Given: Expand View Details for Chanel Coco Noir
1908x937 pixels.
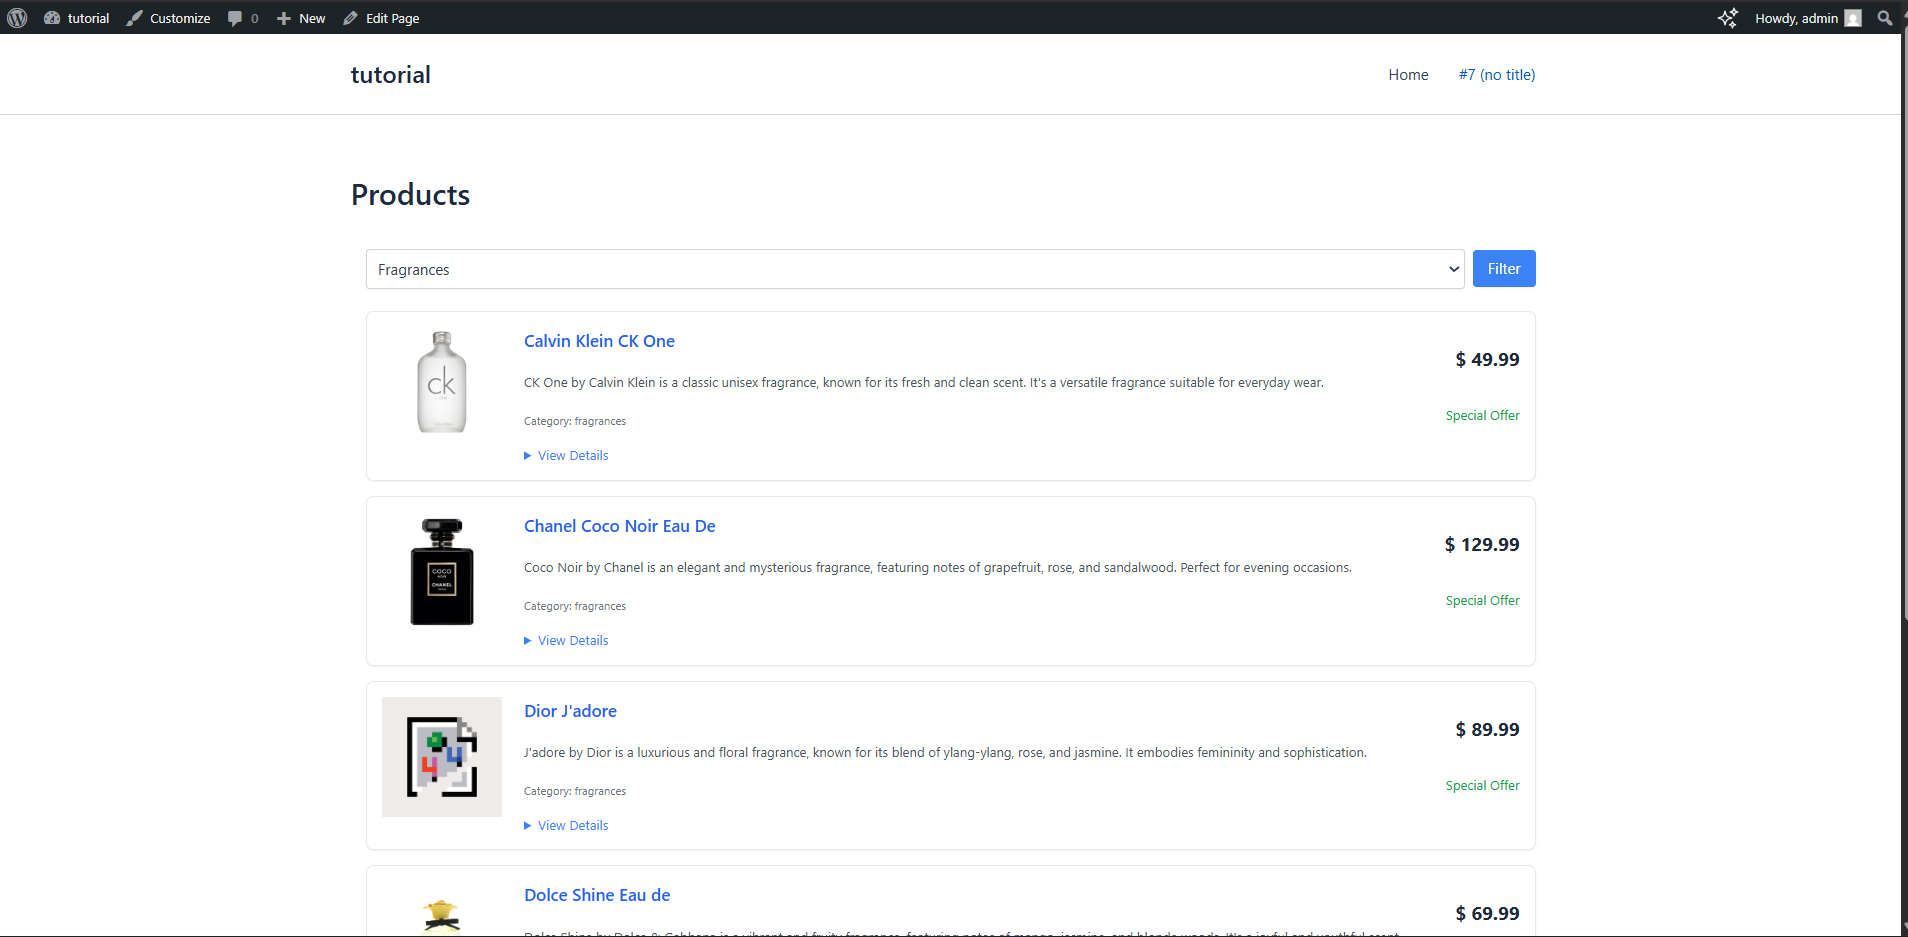Looking at the screenshot, I should pos(566,640).
